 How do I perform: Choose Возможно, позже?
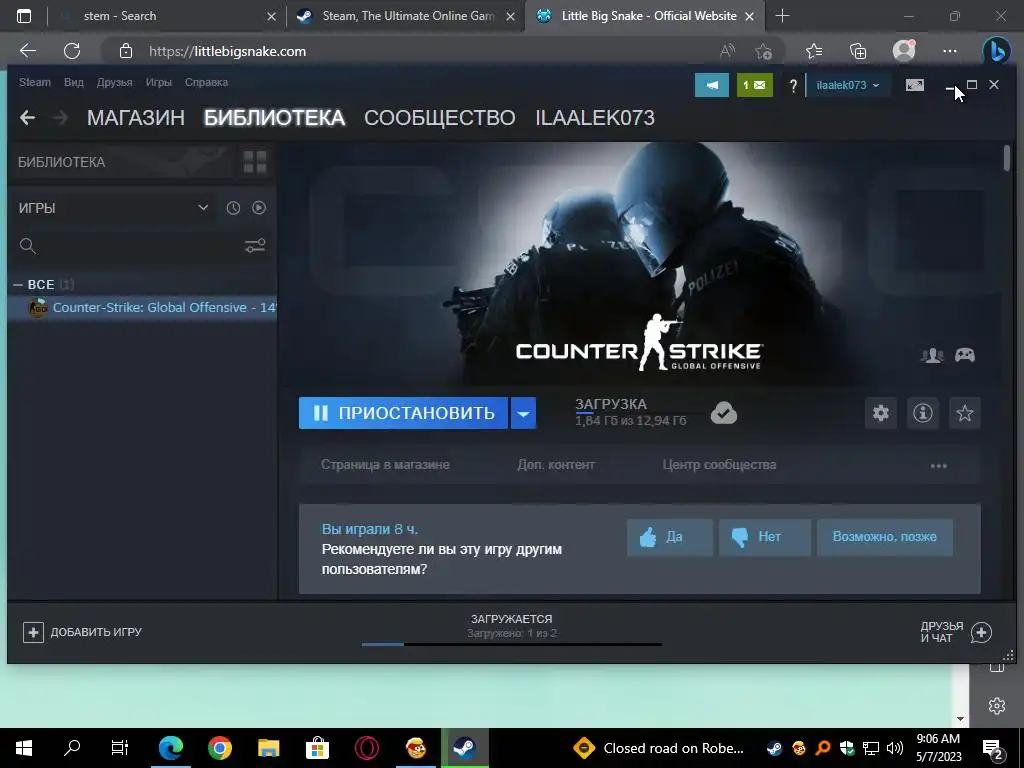click(884, 537)
